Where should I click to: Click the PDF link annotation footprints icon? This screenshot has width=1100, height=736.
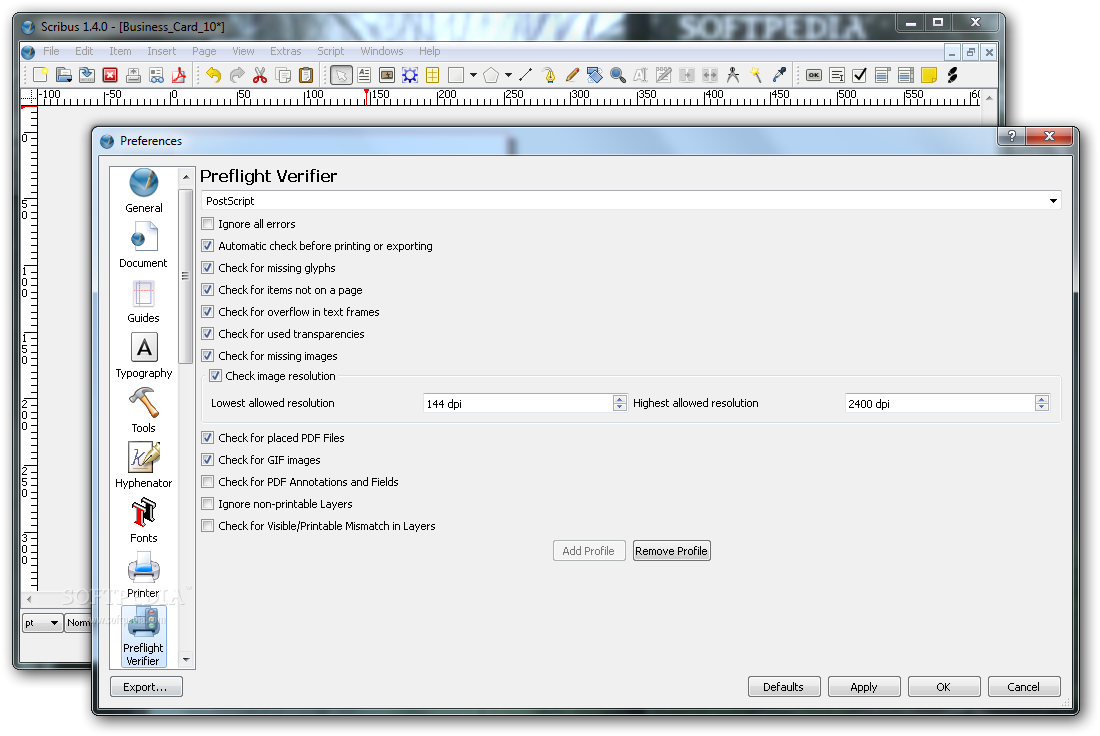point(952,75)
